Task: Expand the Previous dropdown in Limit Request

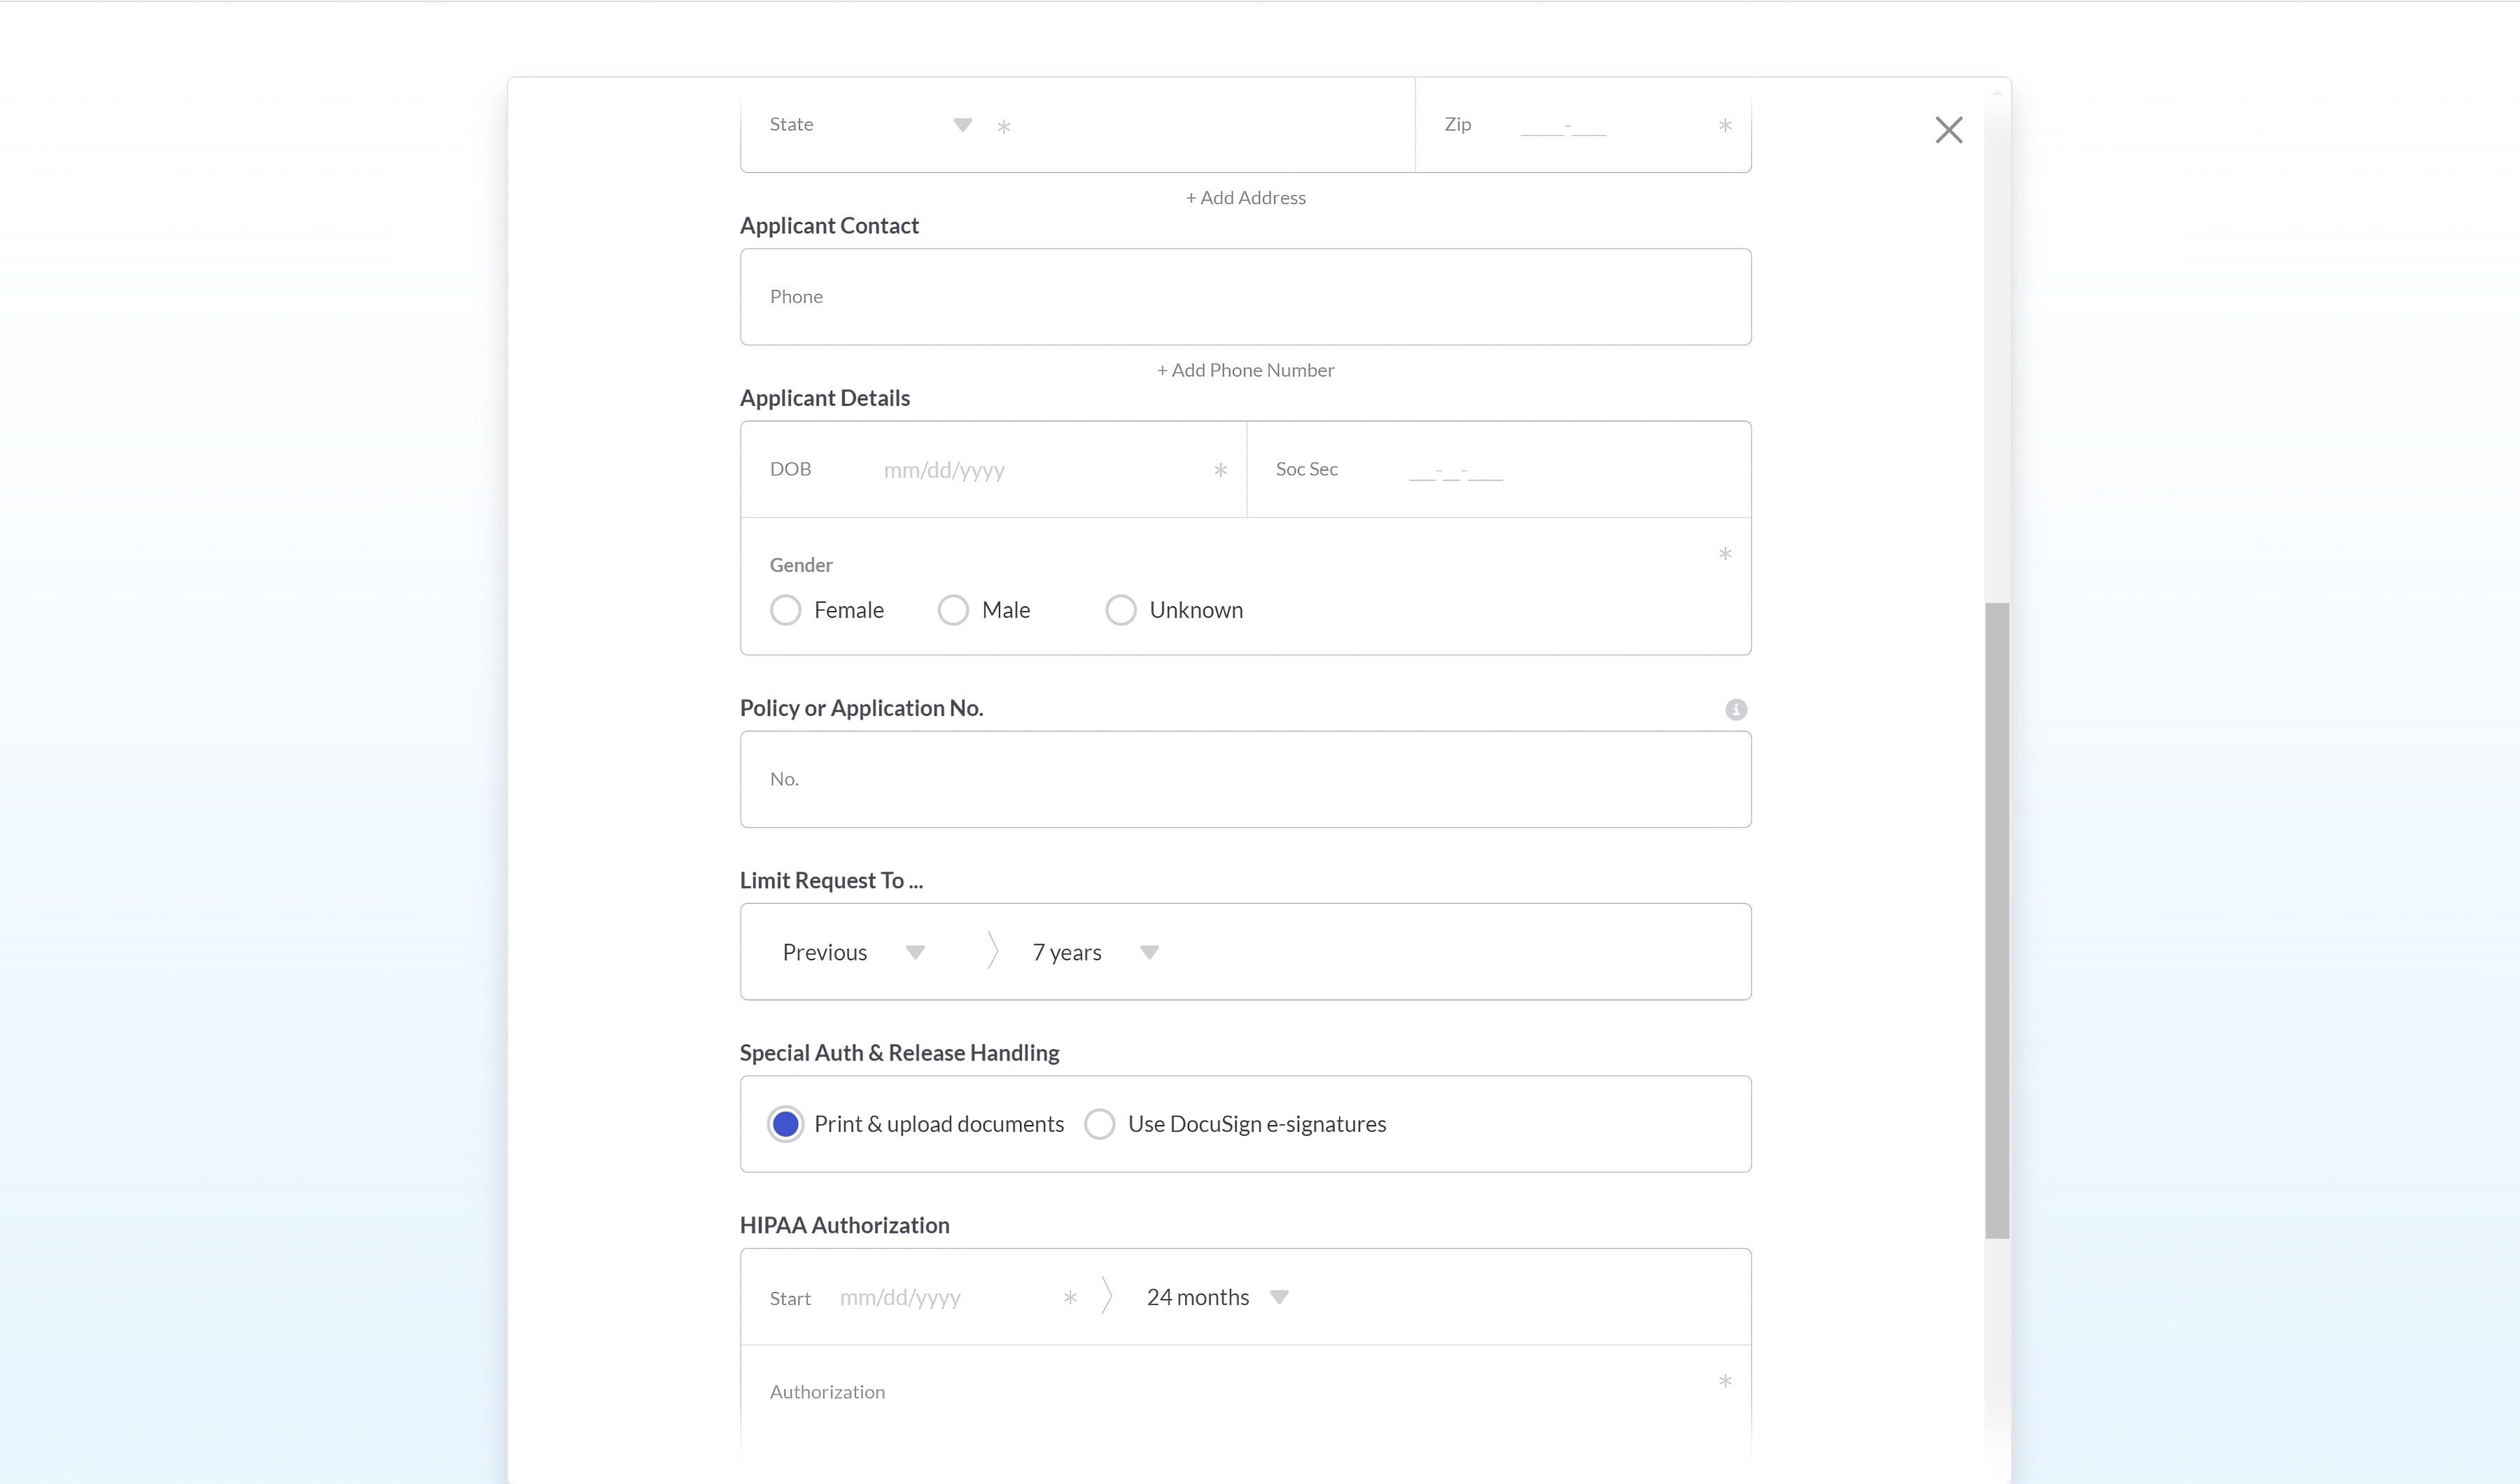Action: click(914, 952)
